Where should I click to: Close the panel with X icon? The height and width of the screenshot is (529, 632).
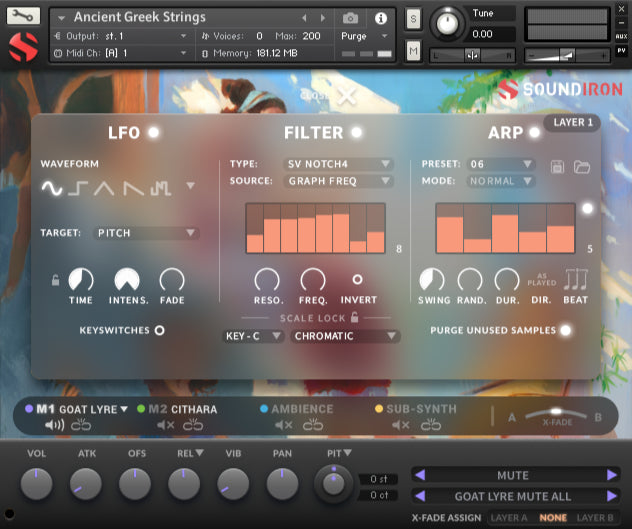pos(346,96)
